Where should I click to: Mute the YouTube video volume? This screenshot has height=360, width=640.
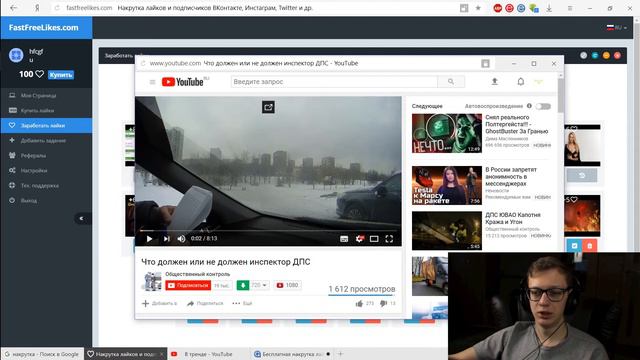pyautogui.click(x=181, y=239)
